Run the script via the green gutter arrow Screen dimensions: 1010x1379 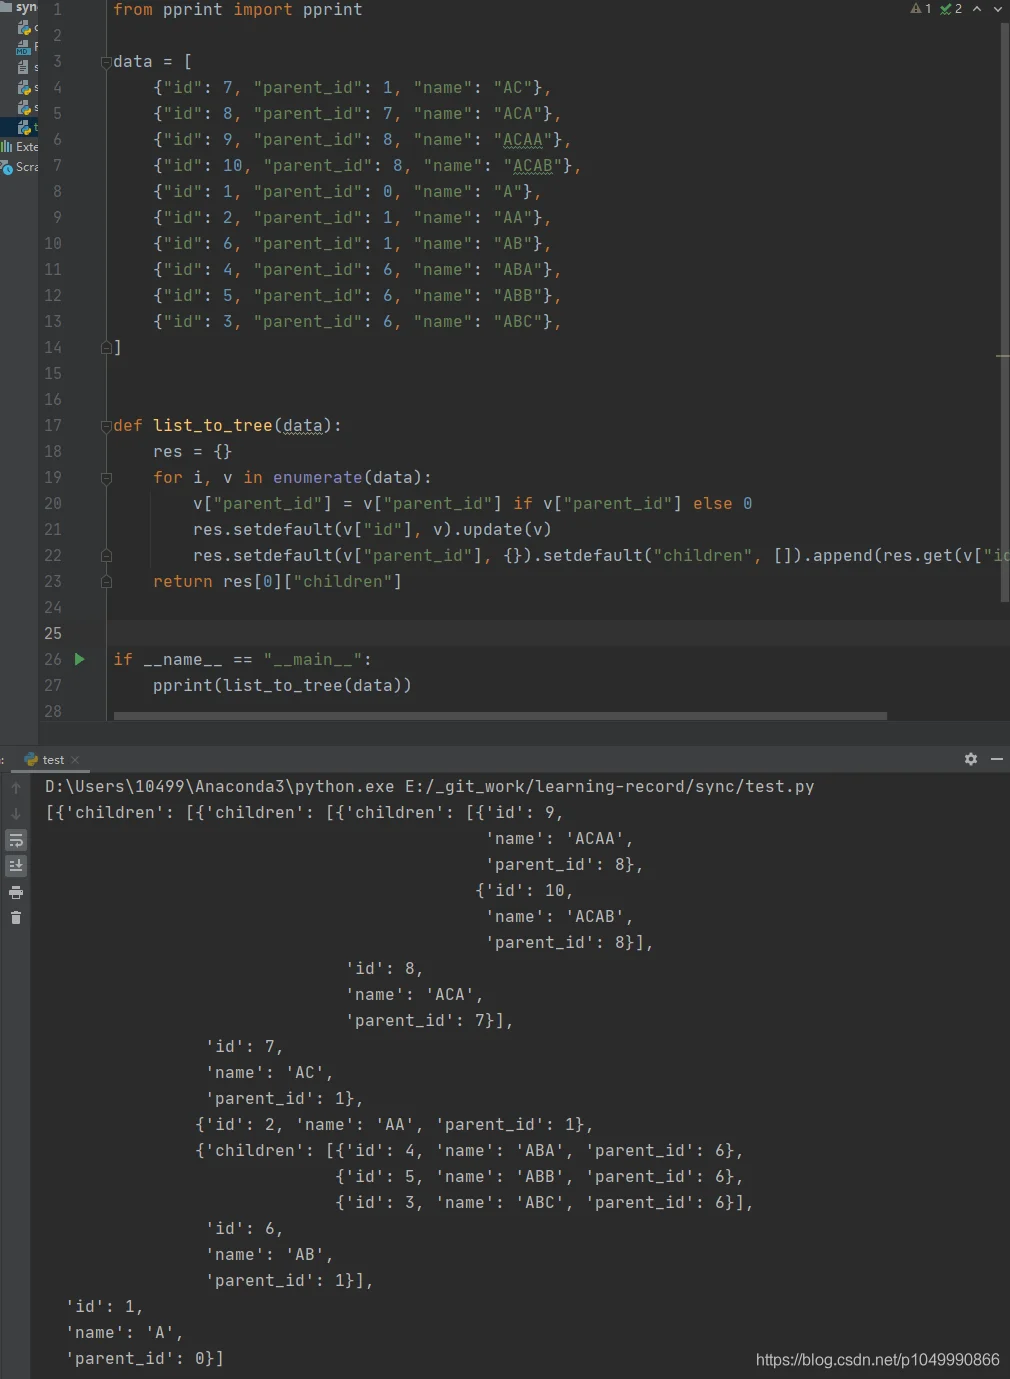pyautogui.click(x=80, y=659)
